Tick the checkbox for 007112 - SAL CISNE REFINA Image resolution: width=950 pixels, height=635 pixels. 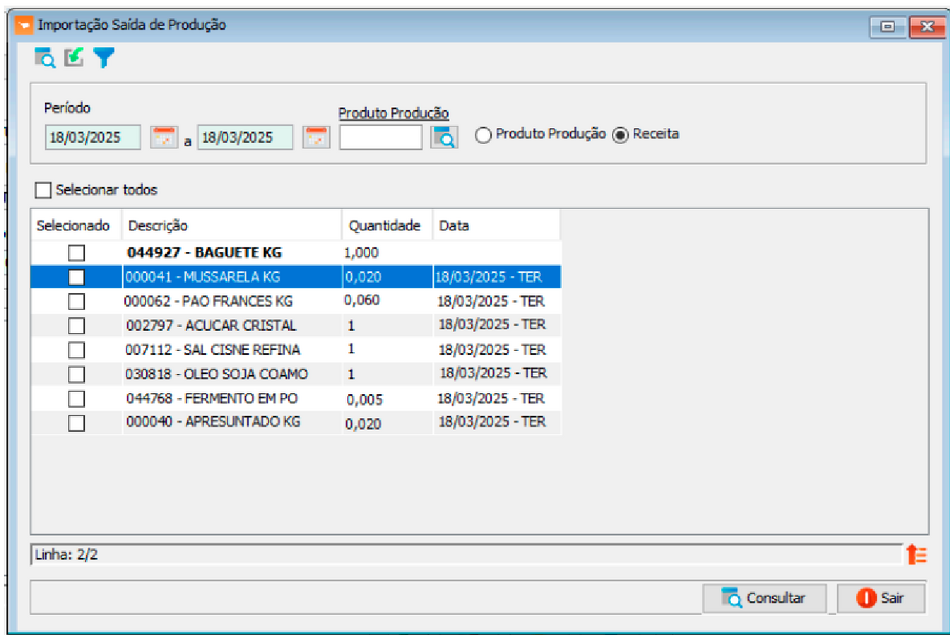(x=76, y=350)
